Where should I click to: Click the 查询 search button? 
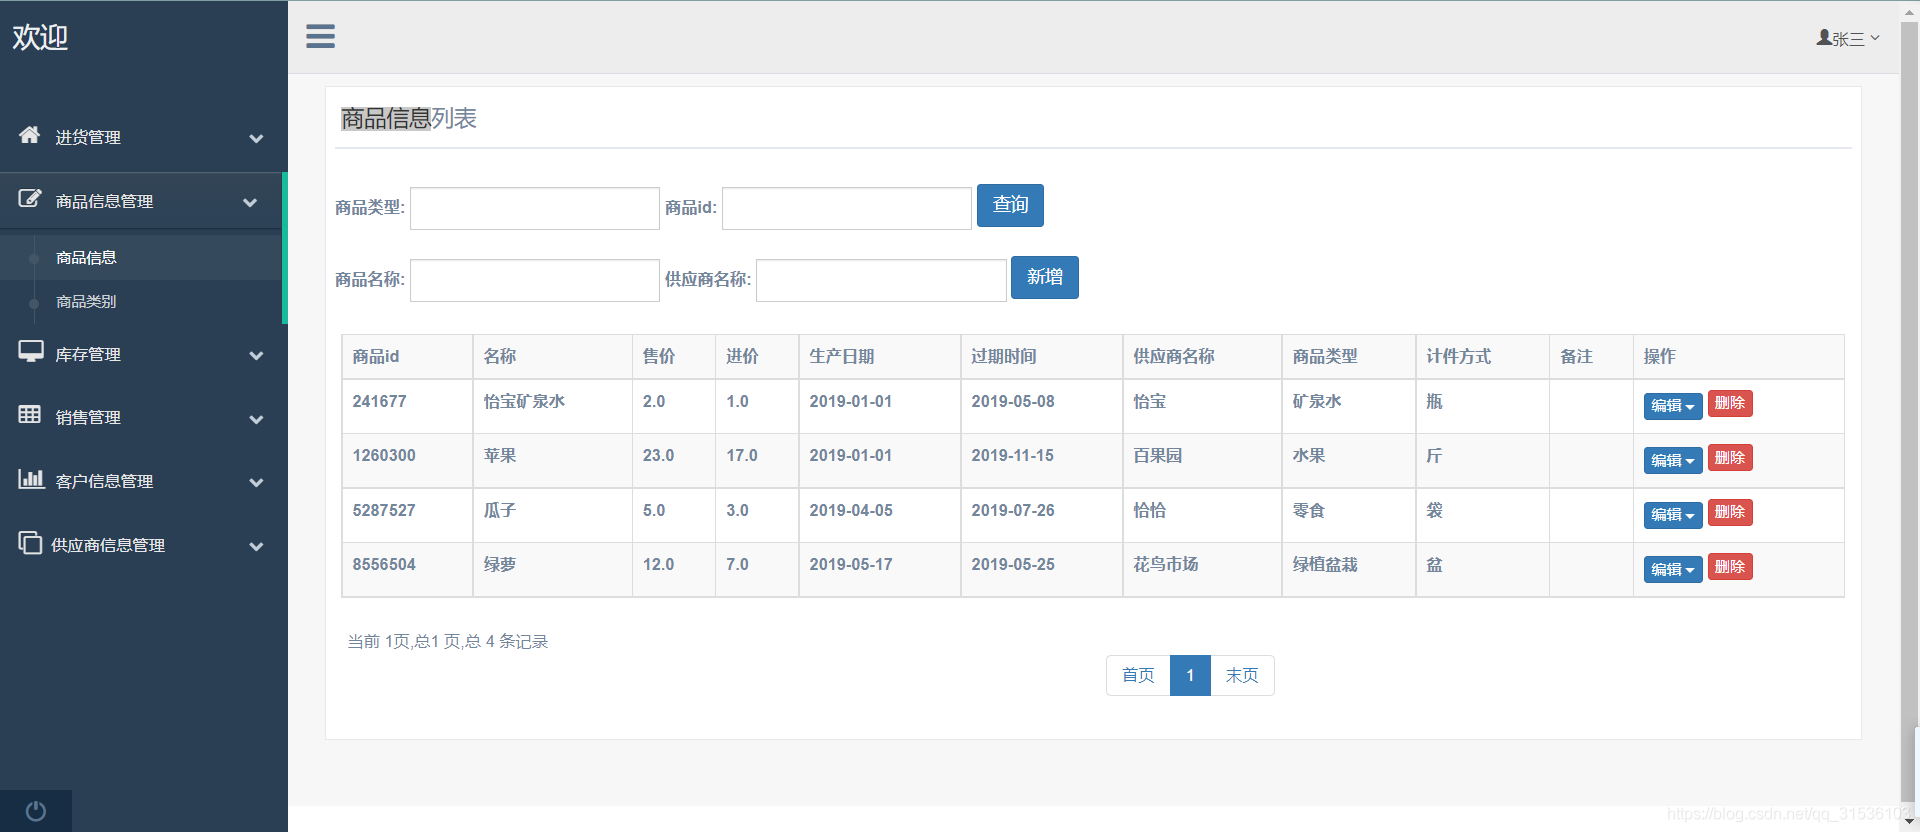[1010, 205]
